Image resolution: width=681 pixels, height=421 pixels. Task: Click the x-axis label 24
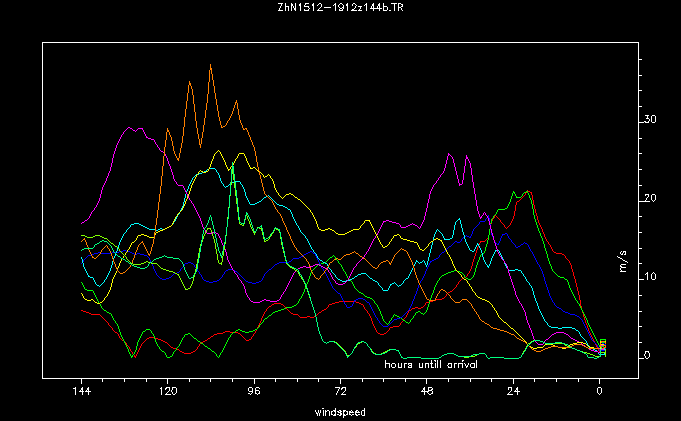coord(513,391)
